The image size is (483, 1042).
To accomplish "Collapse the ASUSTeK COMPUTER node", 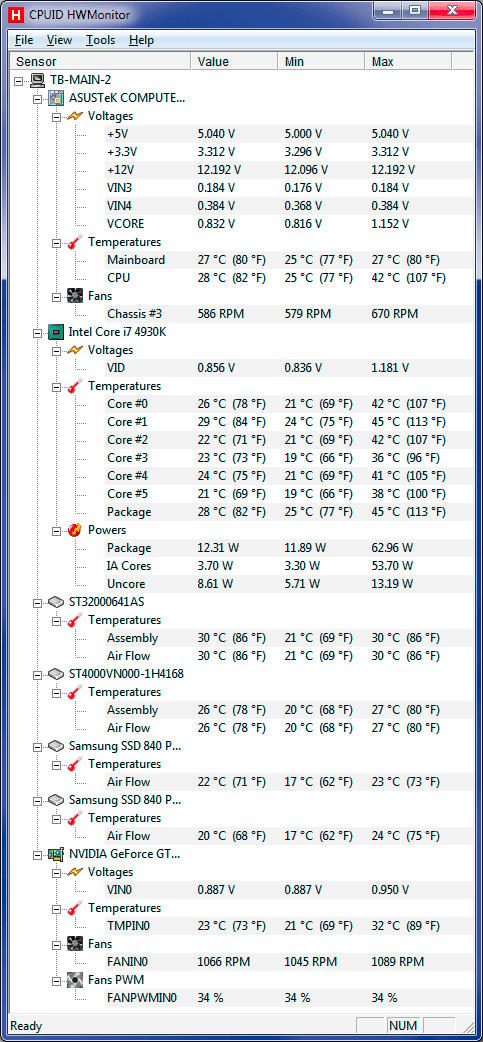I will tap(38, 98).
